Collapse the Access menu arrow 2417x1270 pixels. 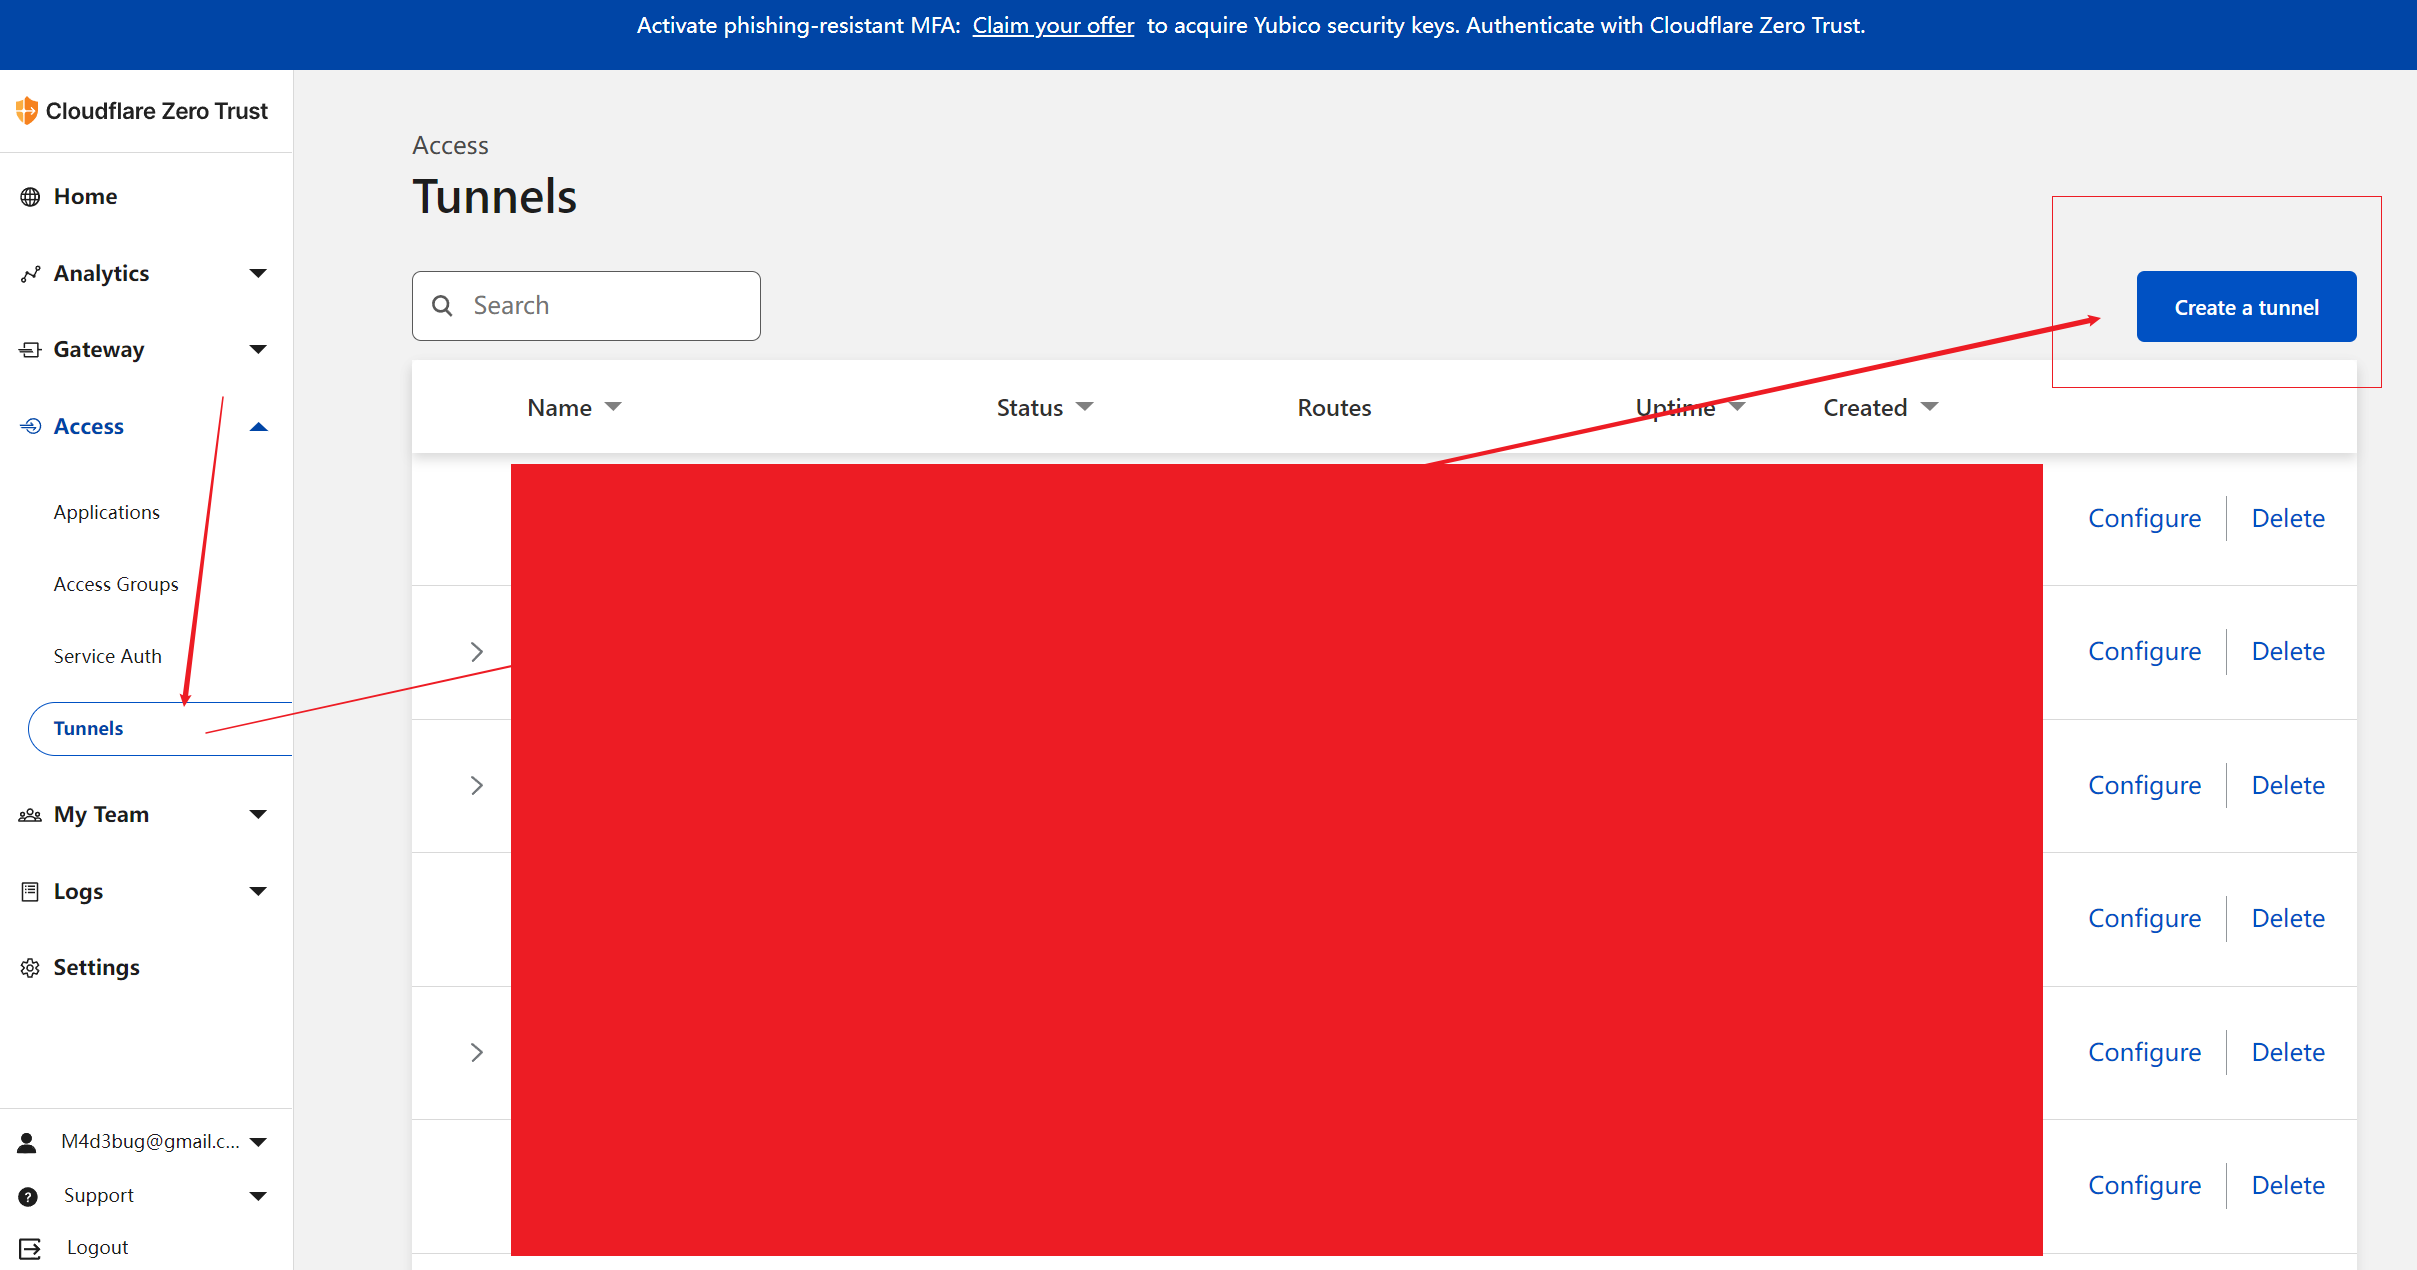pyautogui.click(x=258, y=427)
